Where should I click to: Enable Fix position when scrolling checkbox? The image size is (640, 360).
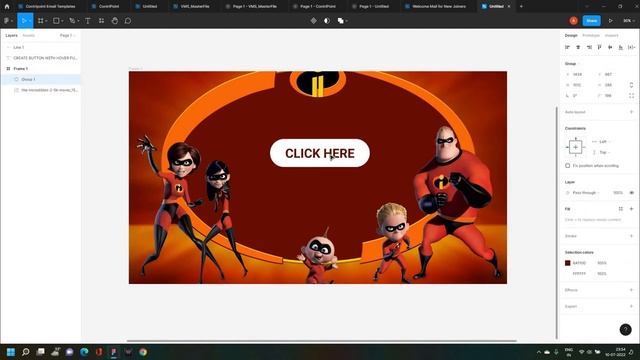[567, 166]
